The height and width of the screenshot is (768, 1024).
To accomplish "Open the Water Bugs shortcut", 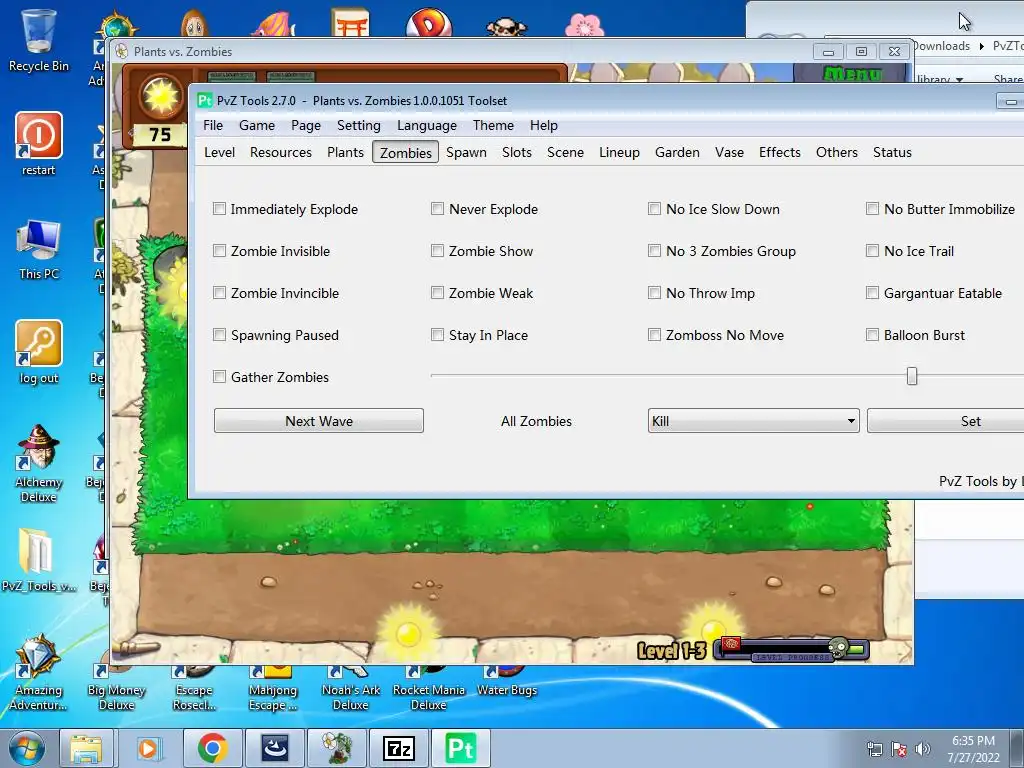I will point(507,680).
